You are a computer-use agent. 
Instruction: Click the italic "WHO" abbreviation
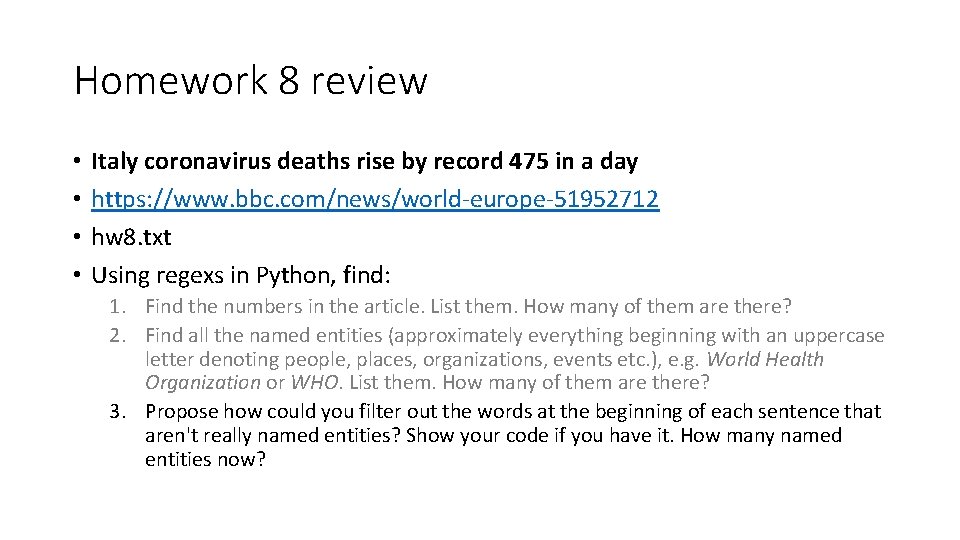coord(312,383)
